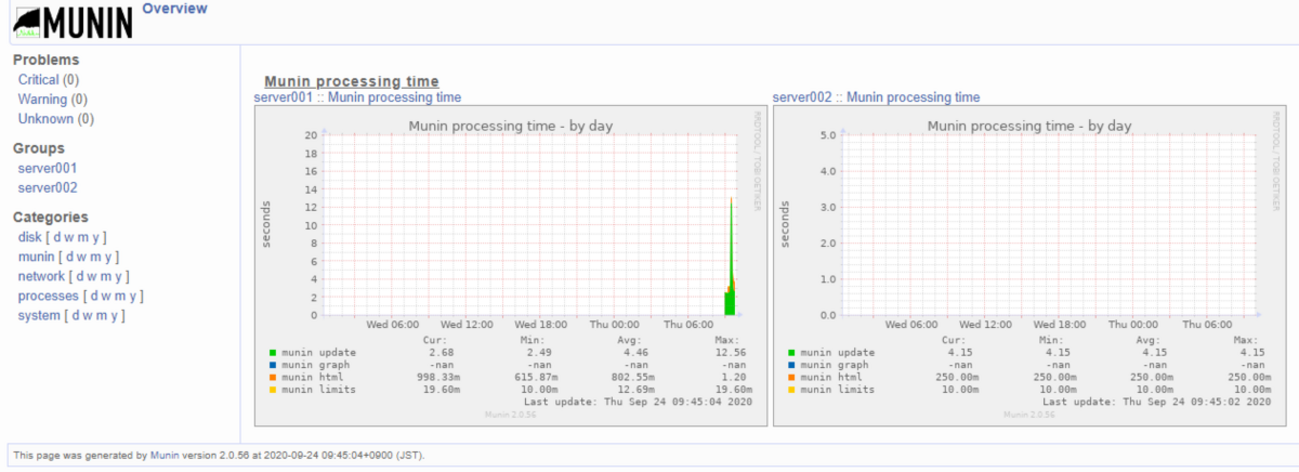The height and width of the screenshot is (472, 1299).
Task: Show network category monthly view 'm'
Action: point(106,276)
